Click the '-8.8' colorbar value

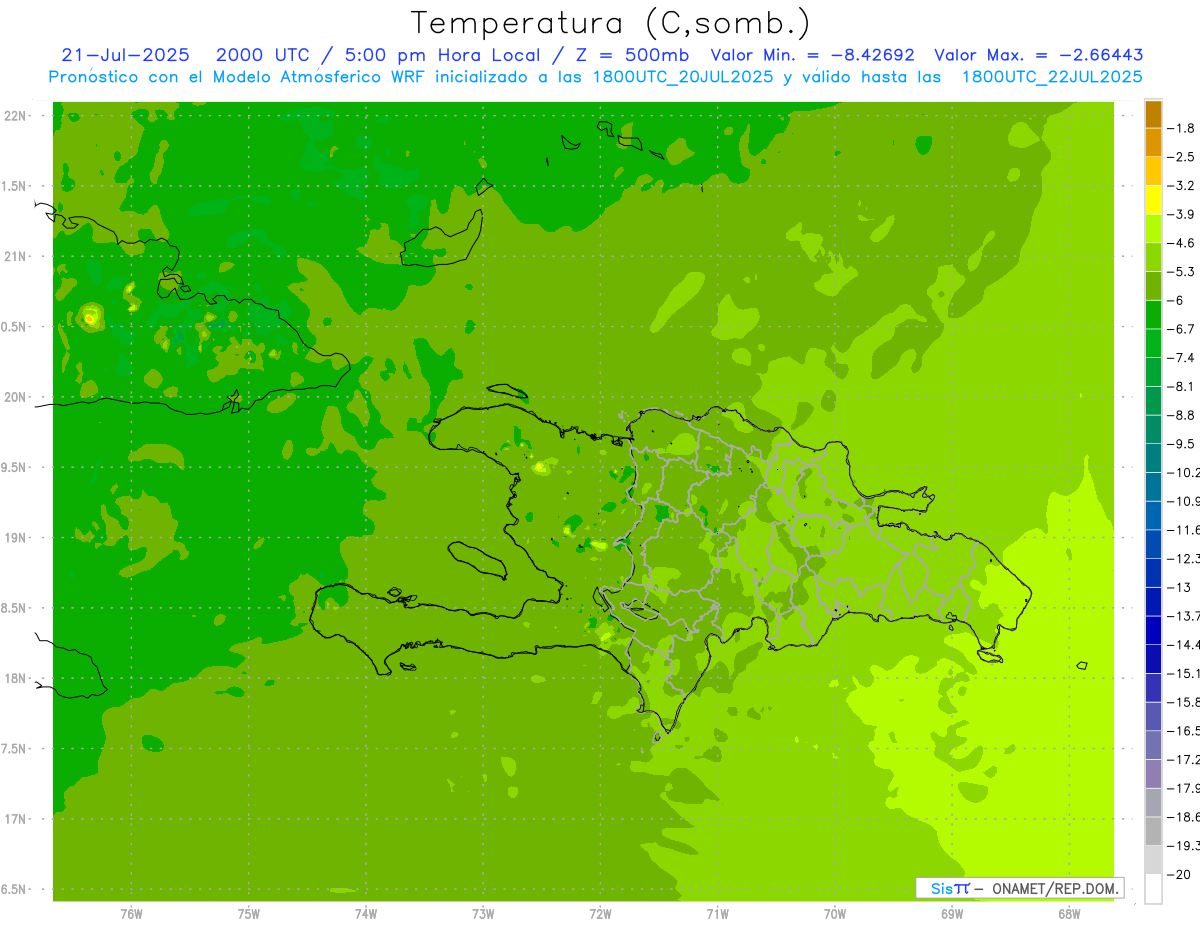pos(1181,415)
